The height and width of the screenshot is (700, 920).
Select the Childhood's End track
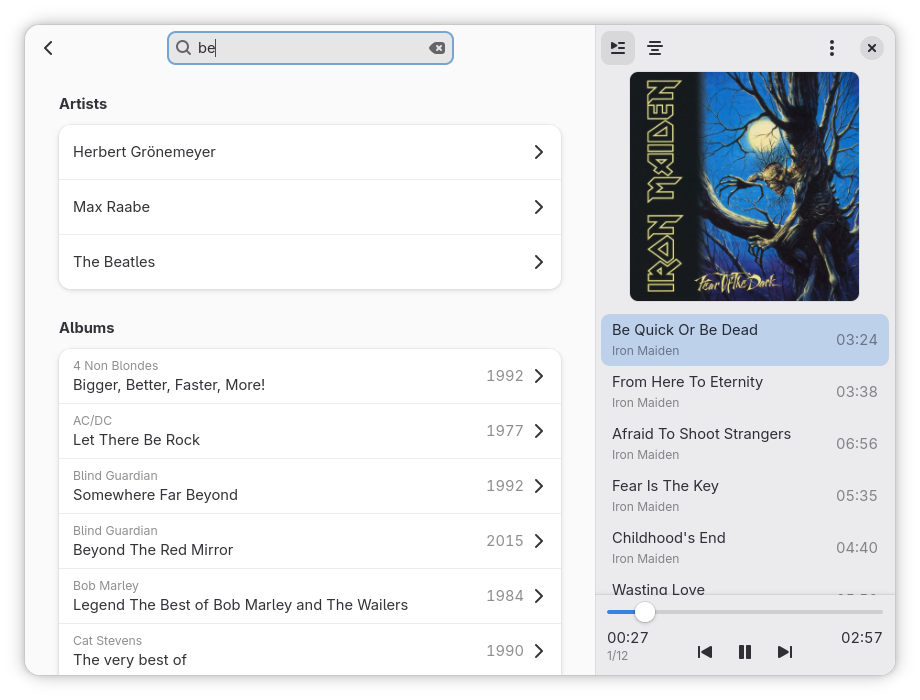[744, 548]
